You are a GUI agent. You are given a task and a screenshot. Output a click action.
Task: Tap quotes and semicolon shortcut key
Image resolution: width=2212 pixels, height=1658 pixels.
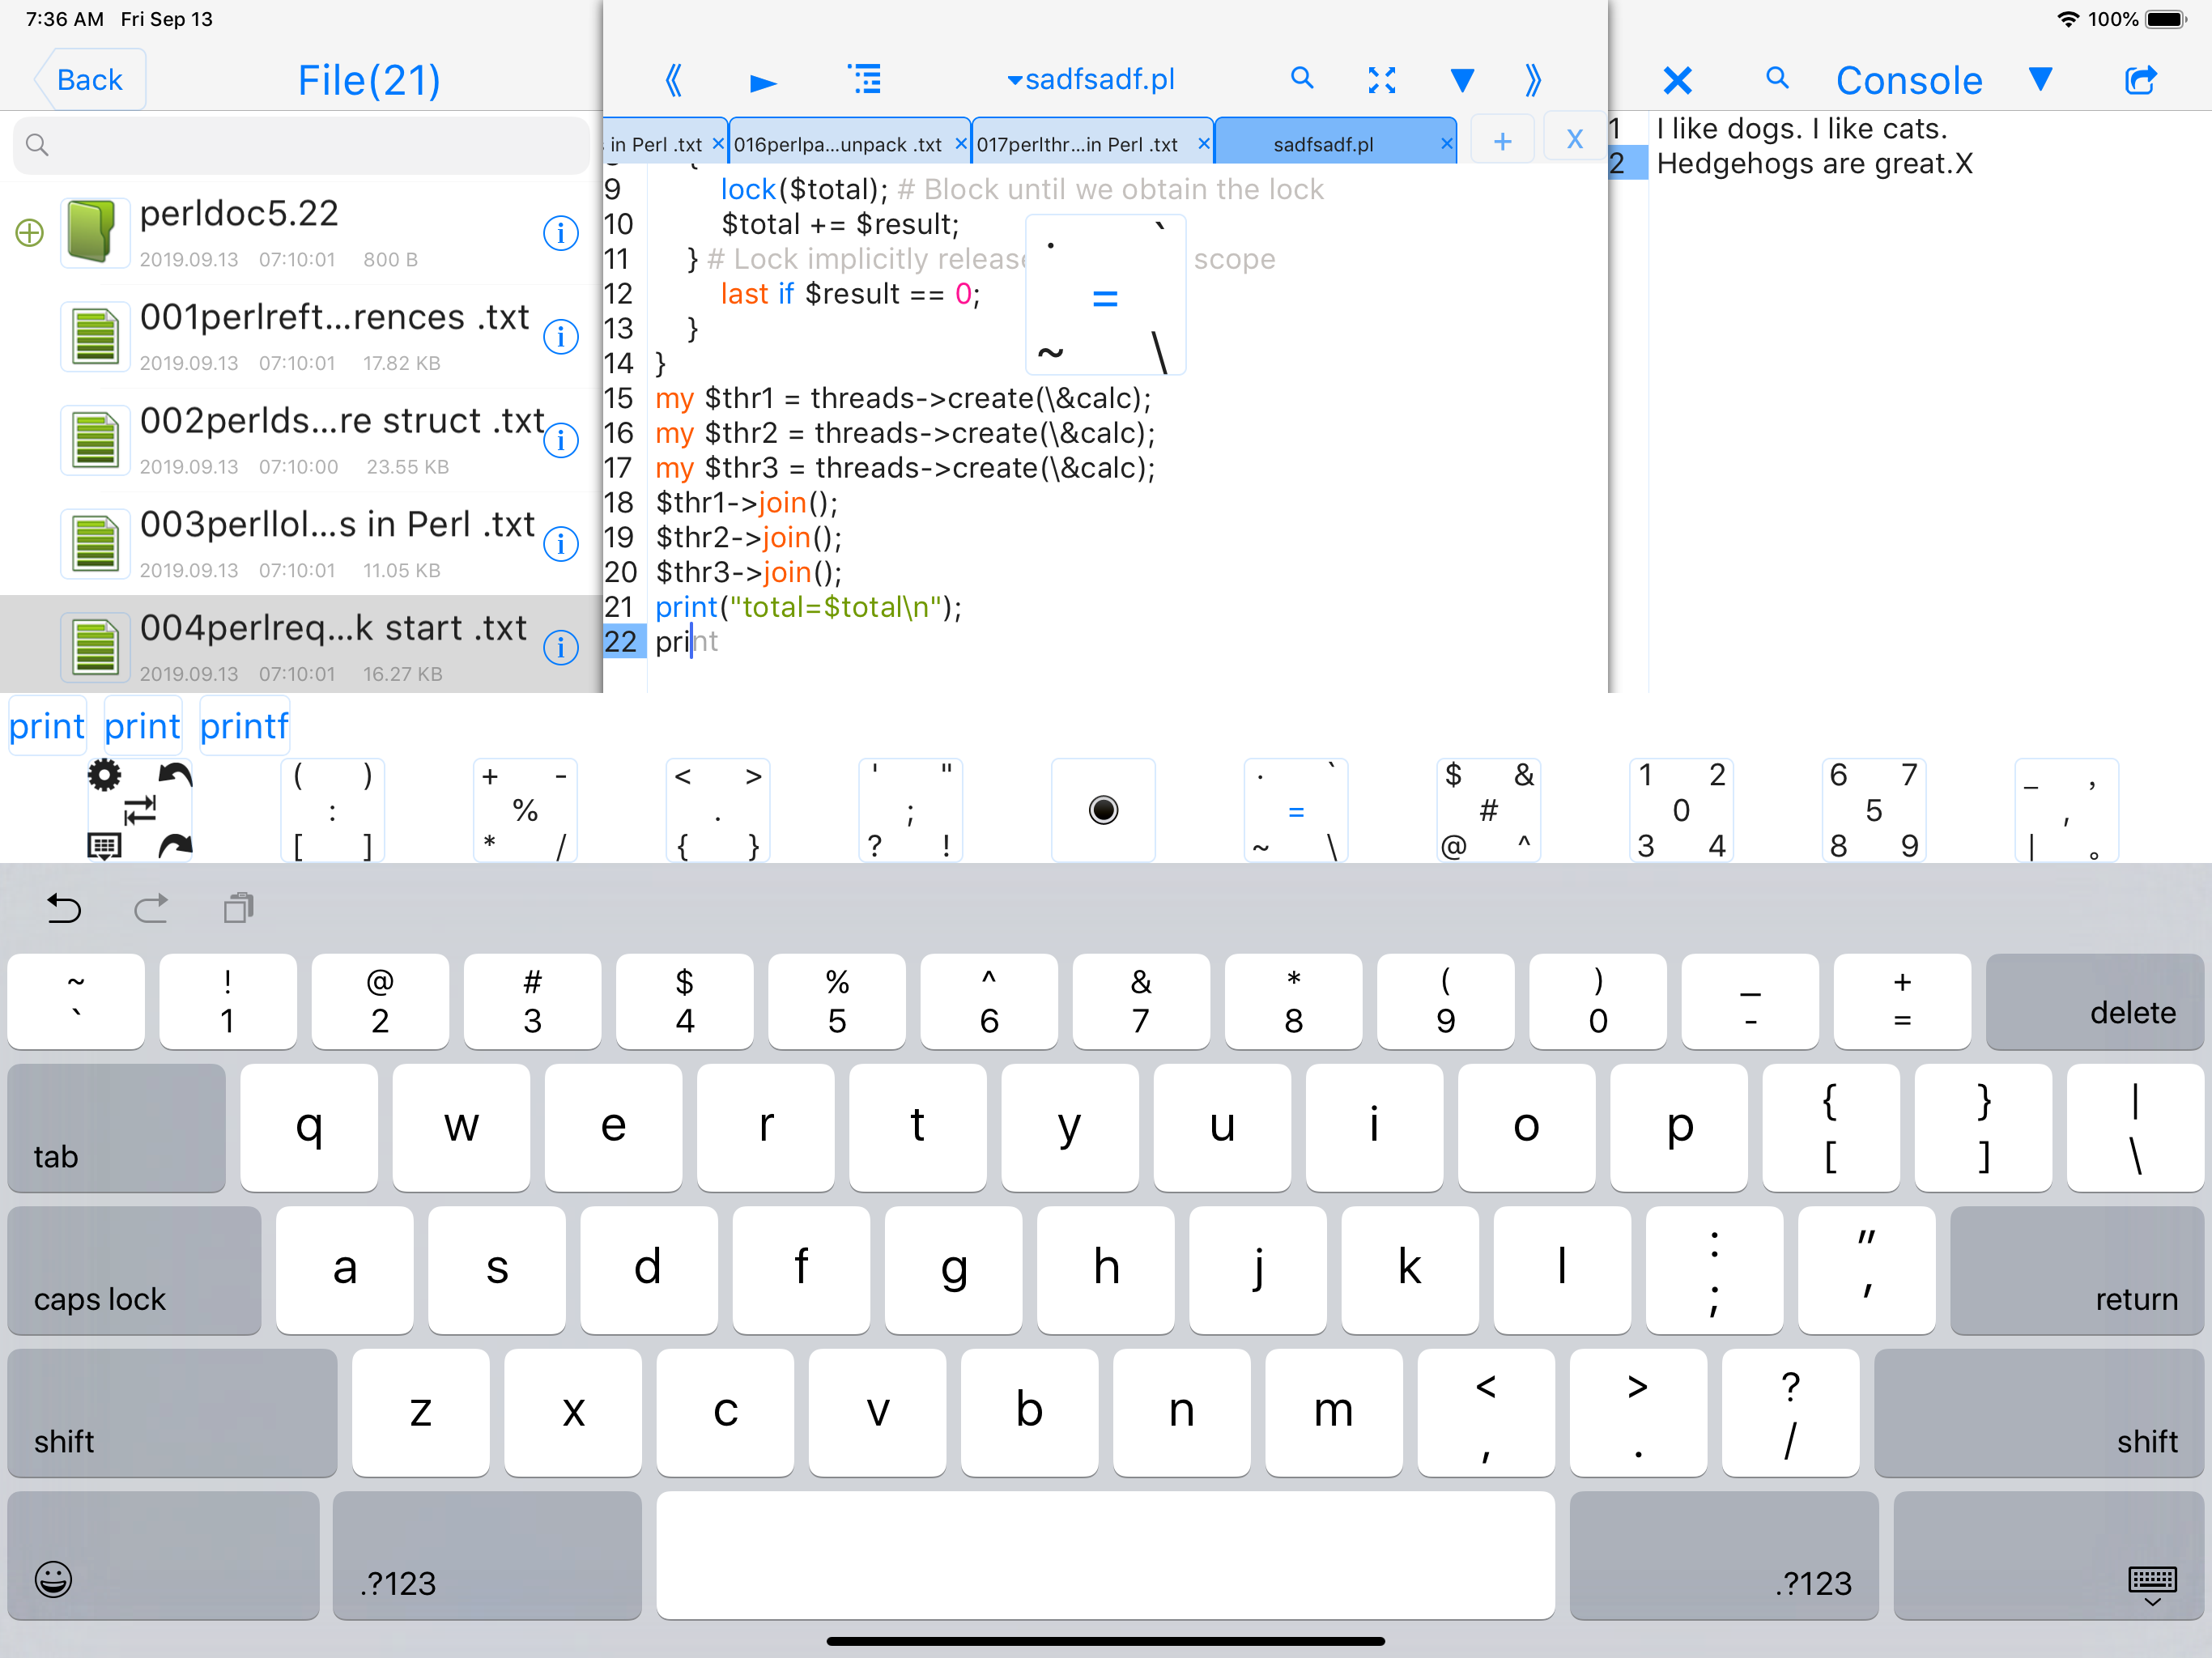(x=910, y=810)
